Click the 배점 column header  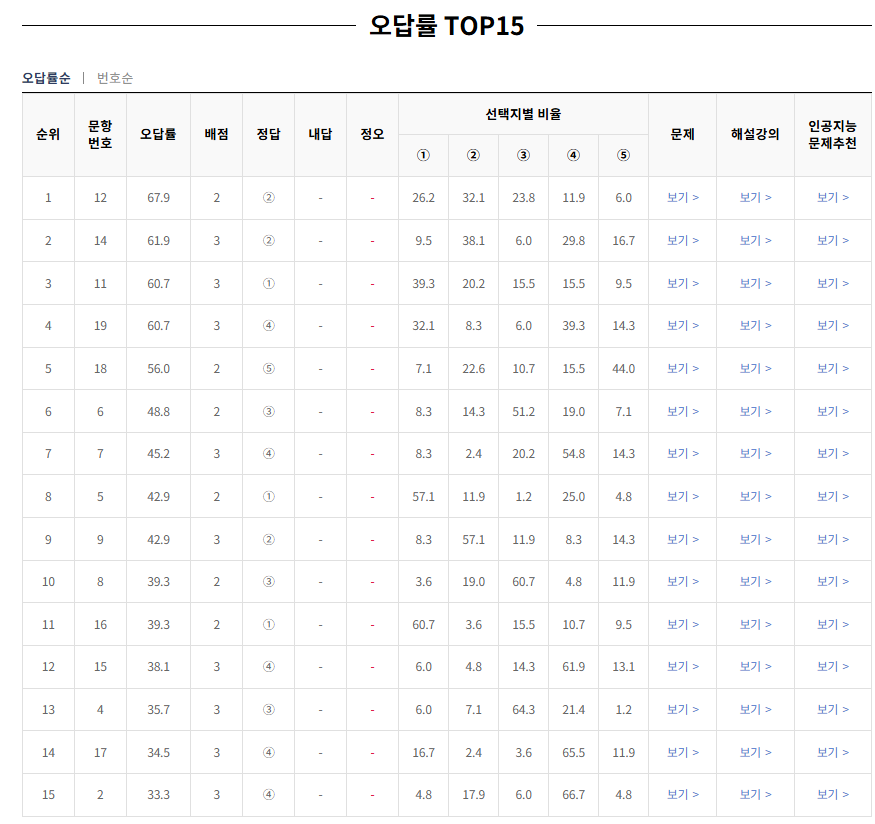tap(217, 134)
